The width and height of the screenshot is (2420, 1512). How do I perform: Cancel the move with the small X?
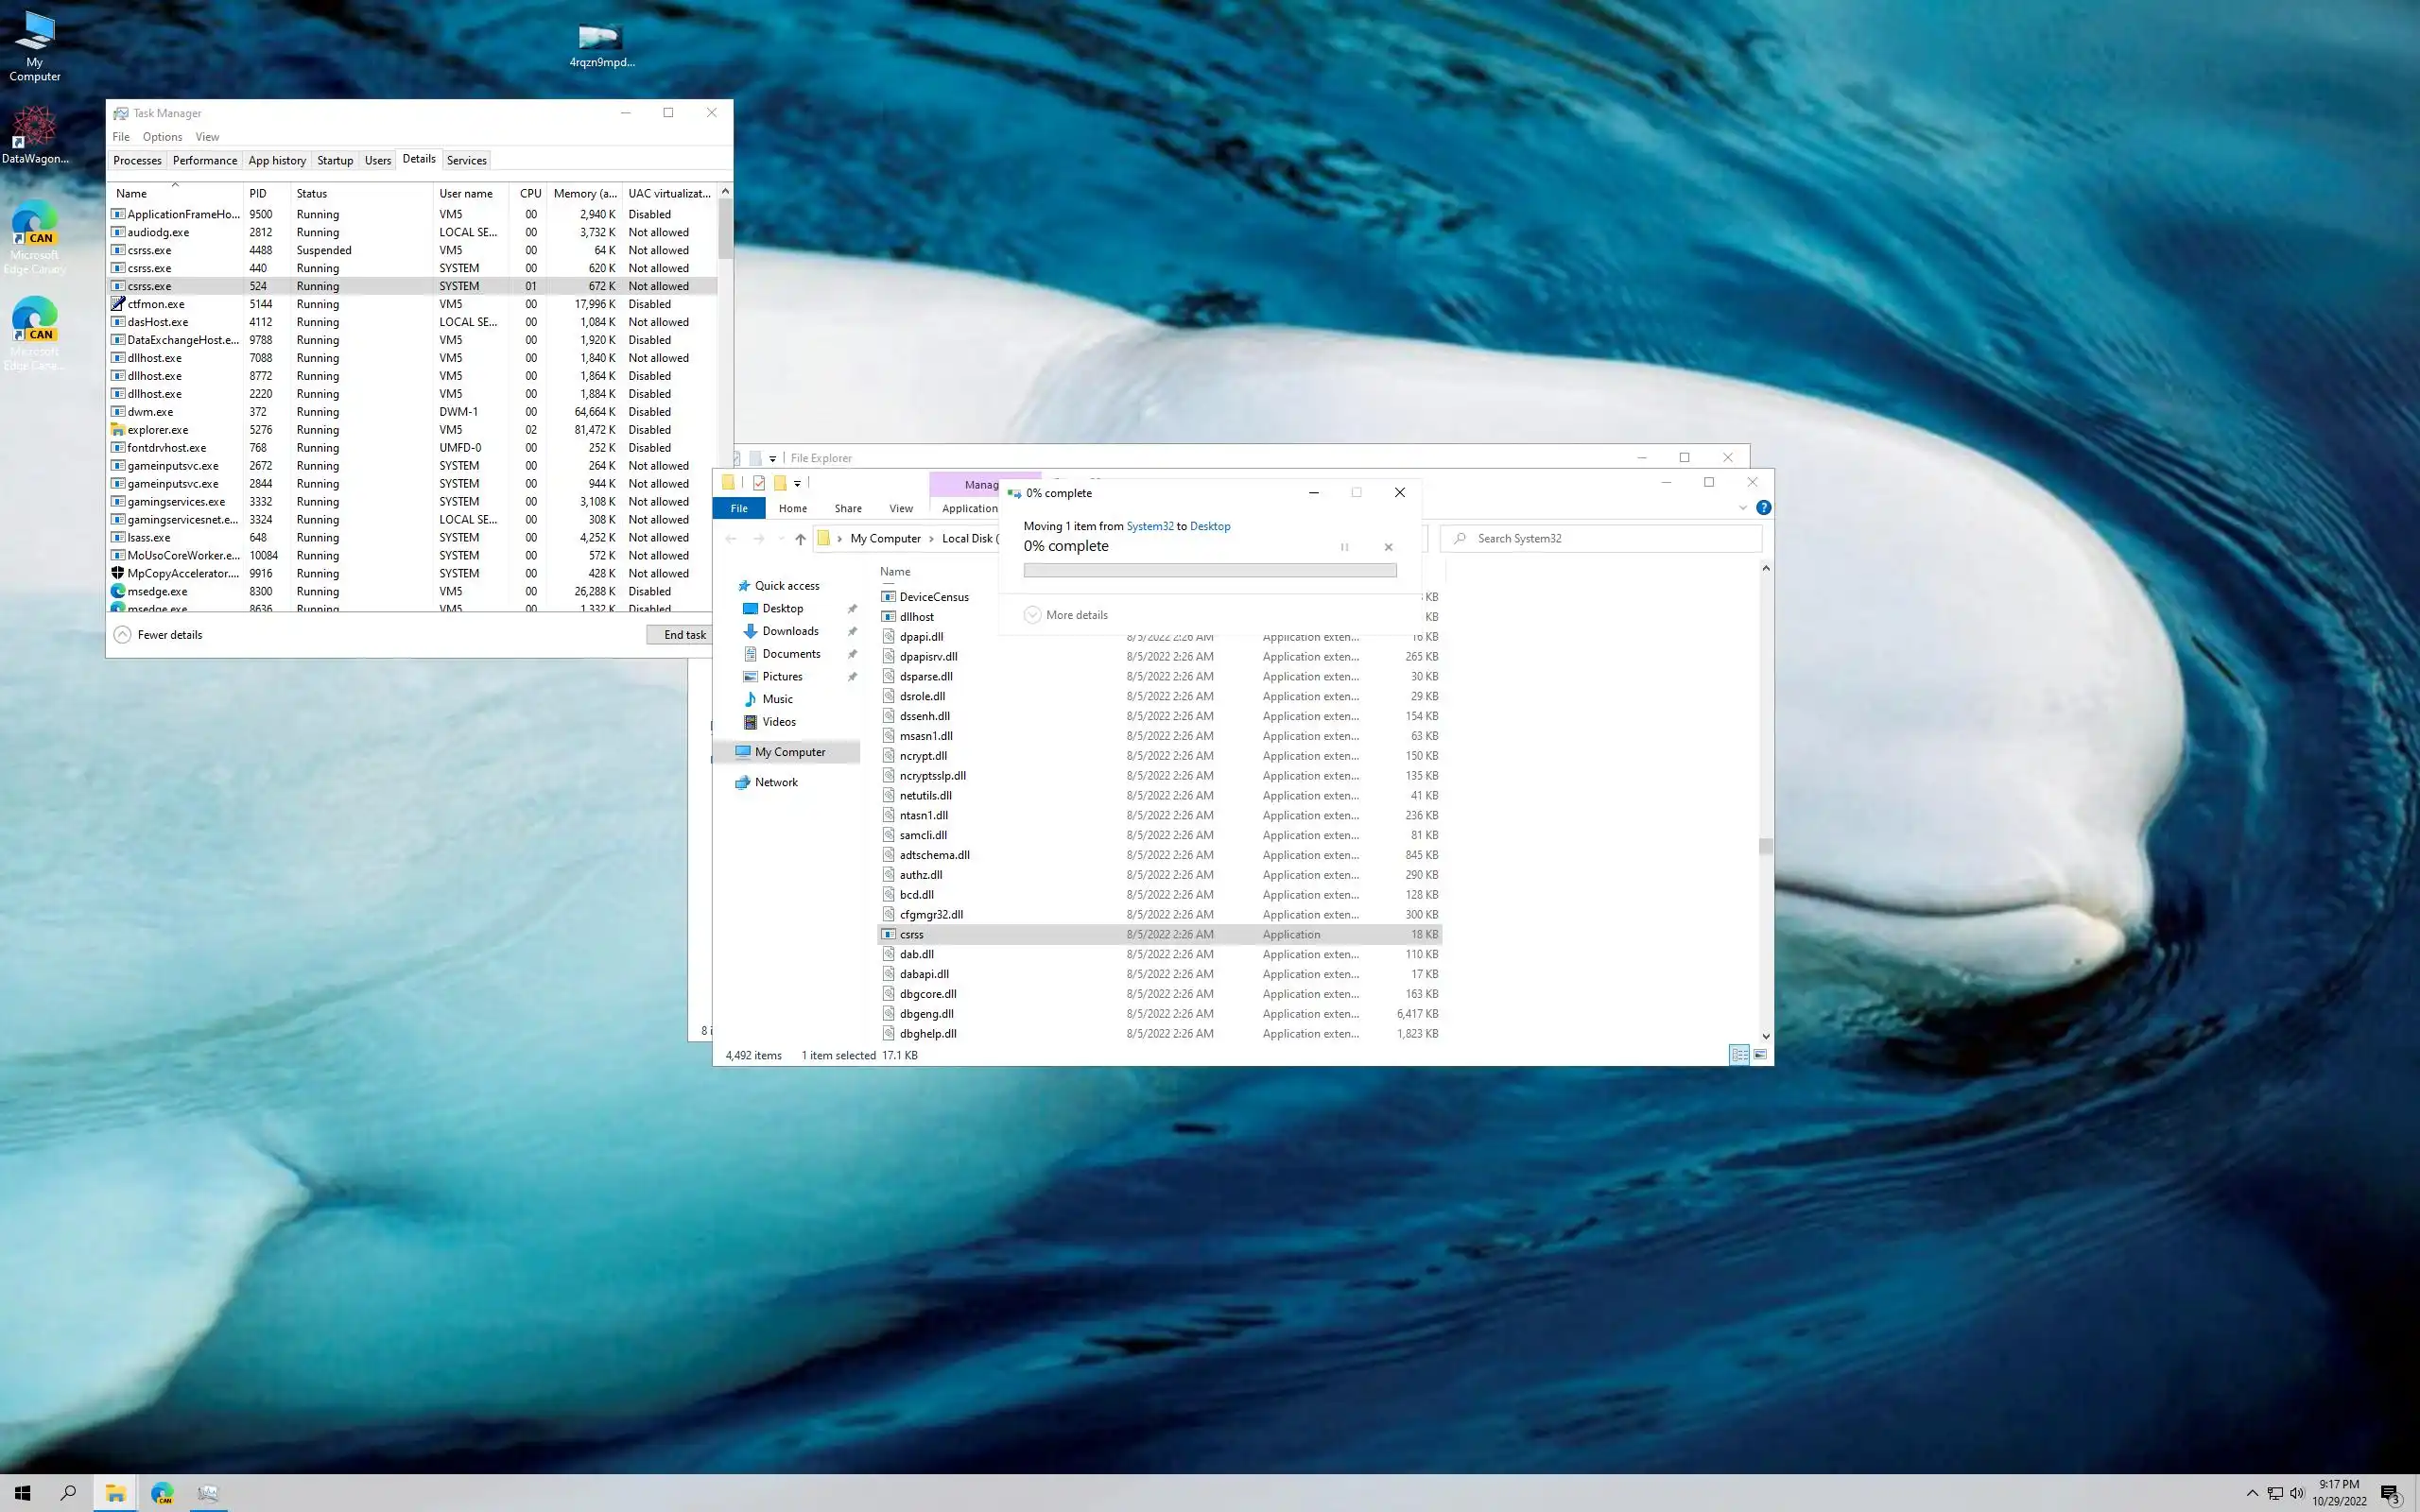[x=1388, y=547]
